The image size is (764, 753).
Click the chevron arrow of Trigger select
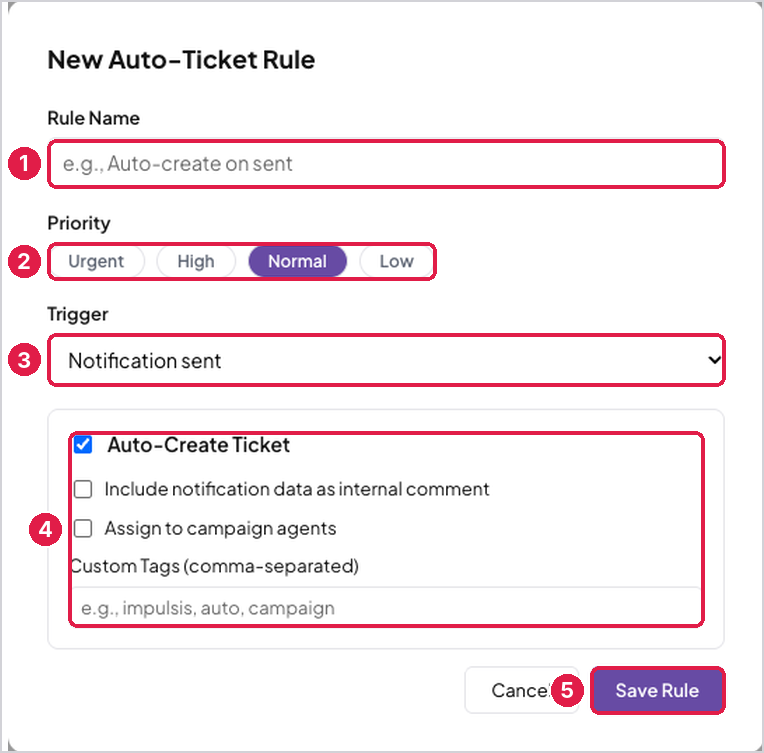coord(714,360)
